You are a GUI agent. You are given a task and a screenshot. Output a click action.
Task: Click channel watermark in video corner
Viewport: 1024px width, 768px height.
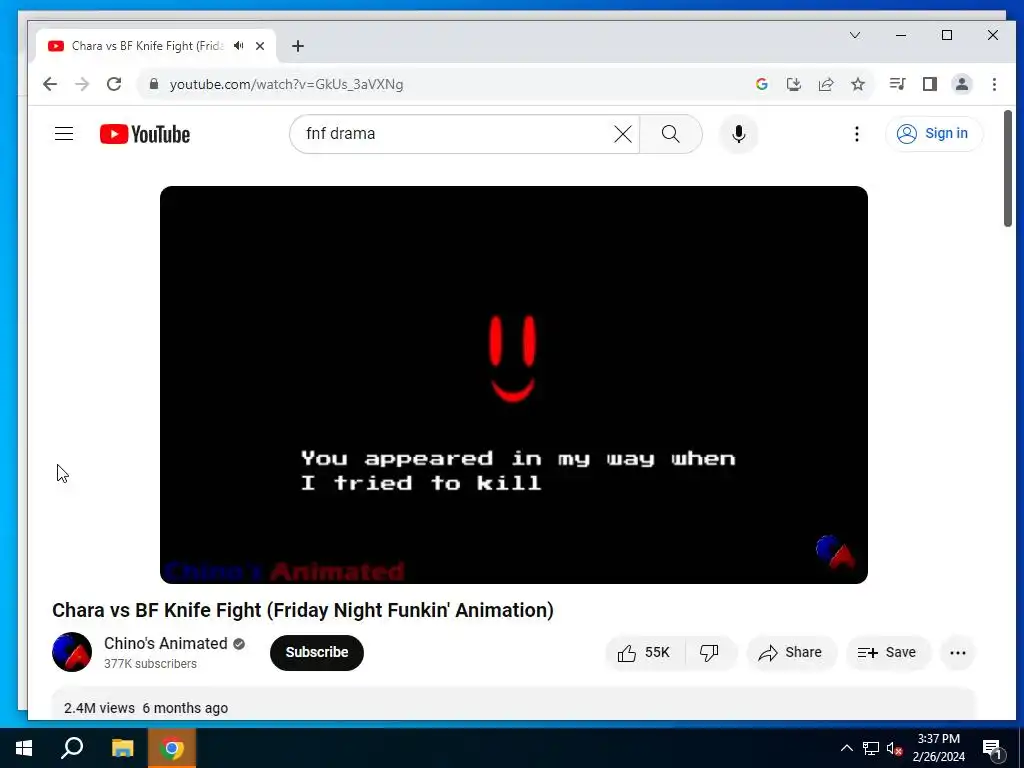point(835,552)
